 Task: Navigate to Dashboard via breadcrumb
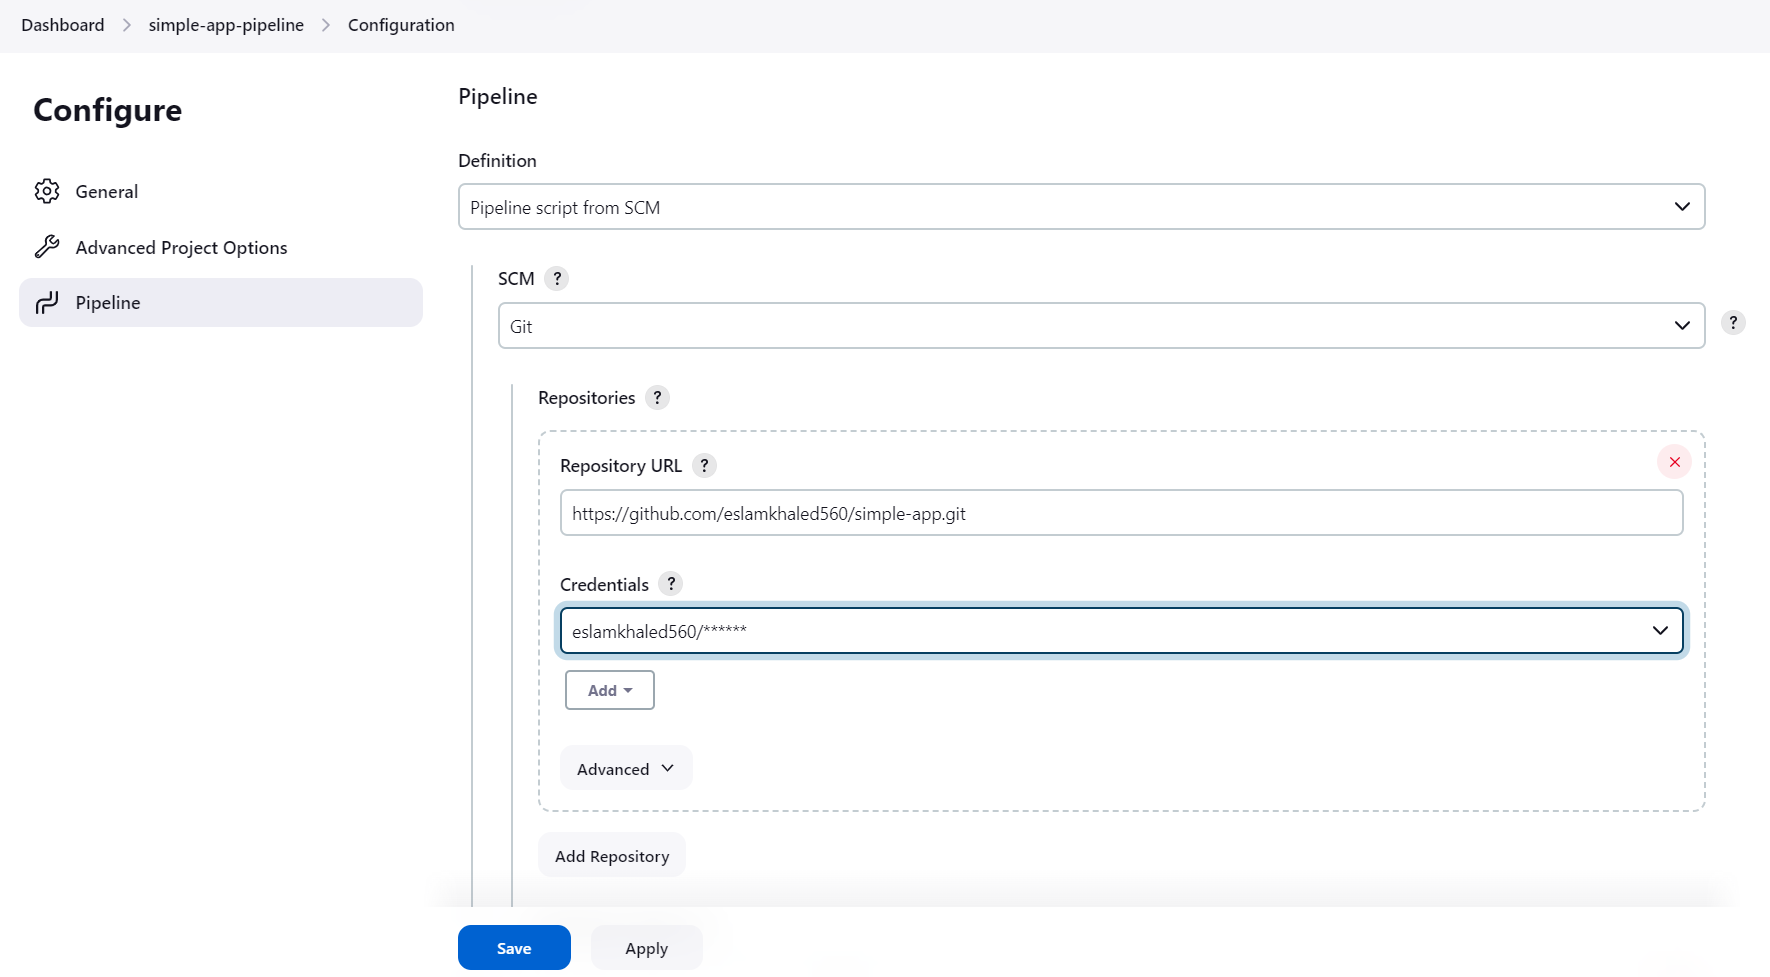pyautogui.click(x=62, y=24)
